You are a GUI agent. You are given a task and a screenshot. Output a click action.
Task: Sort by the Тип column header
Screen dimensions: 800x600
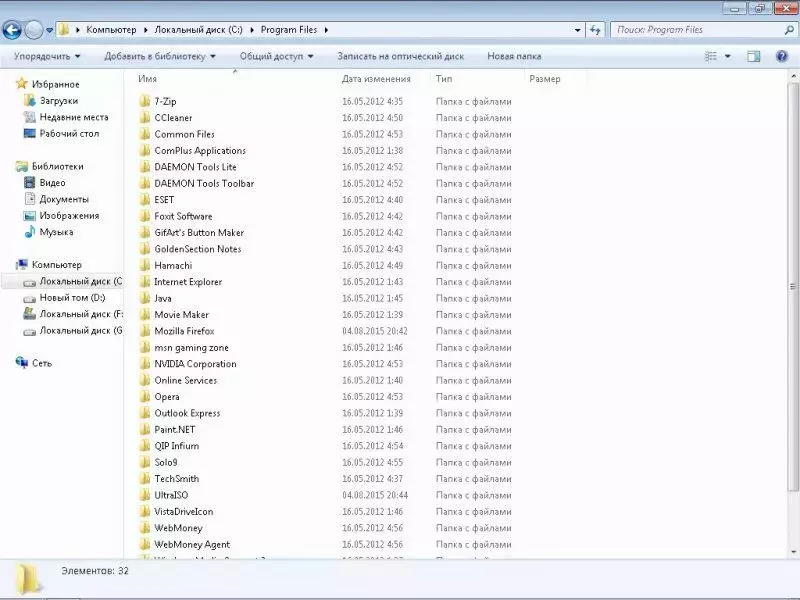444,79
